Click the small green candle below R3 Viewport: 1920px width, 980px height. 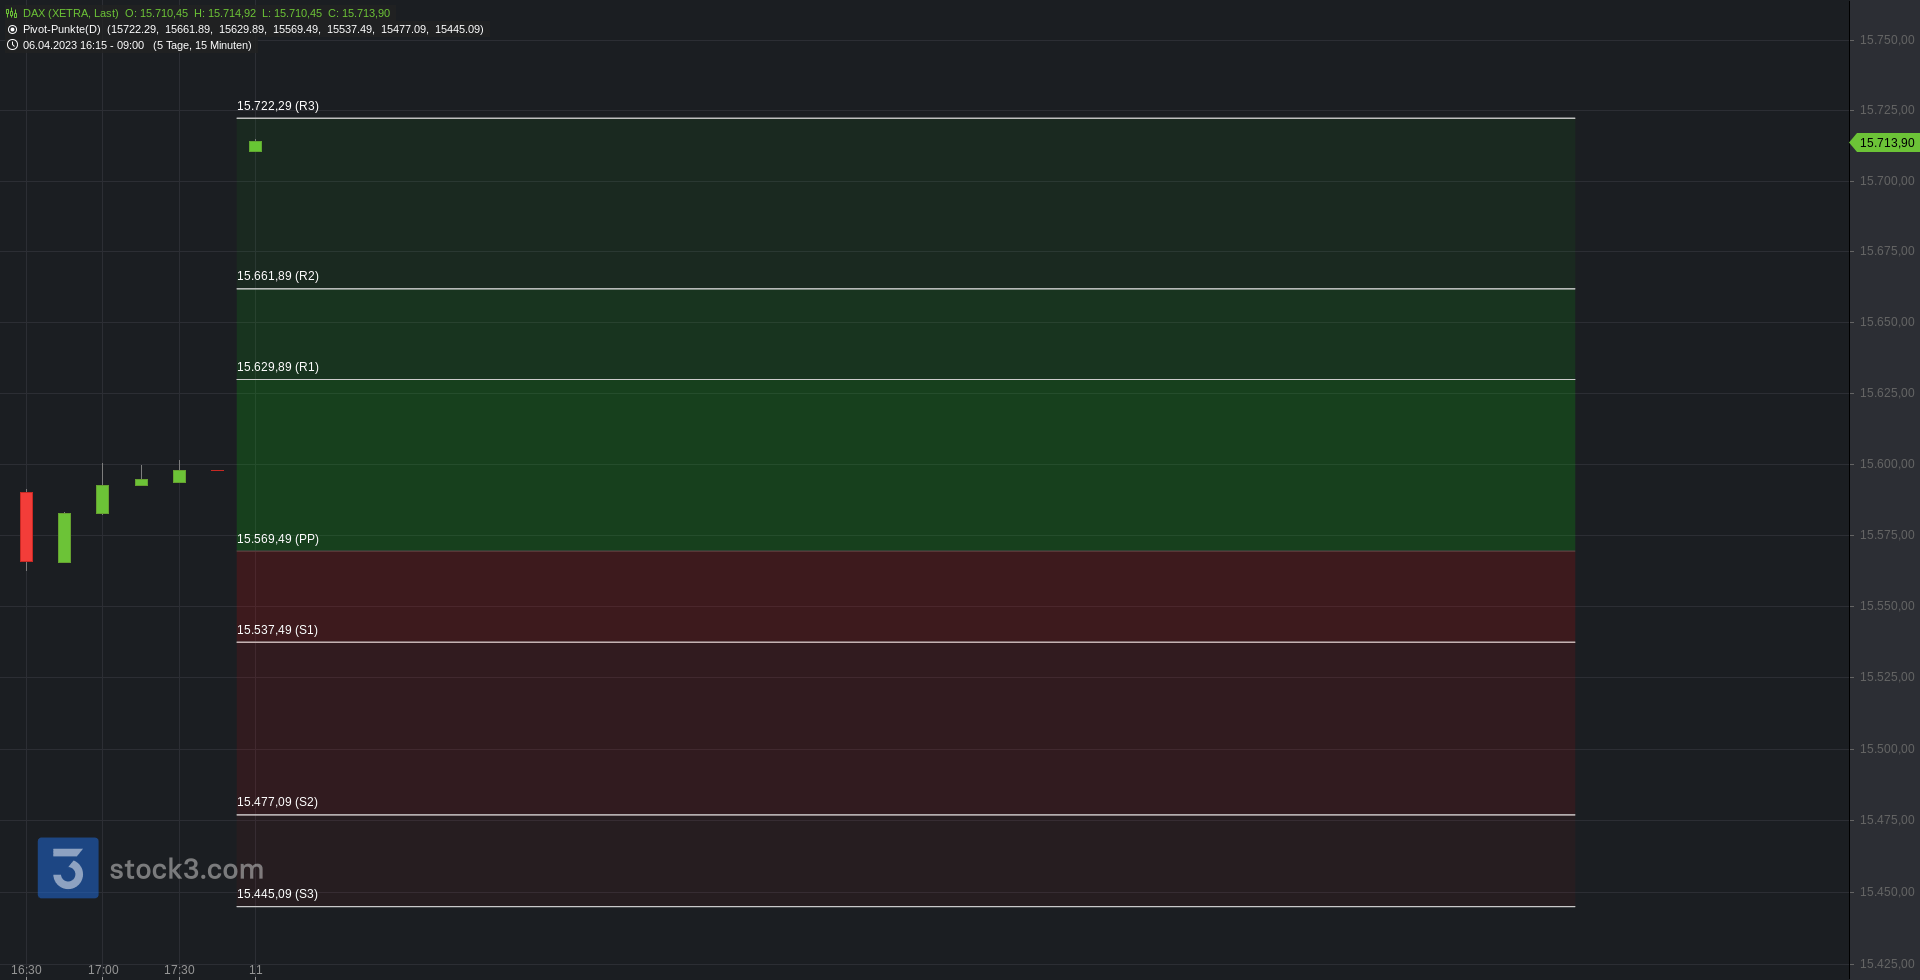click(x=255, y=146)
